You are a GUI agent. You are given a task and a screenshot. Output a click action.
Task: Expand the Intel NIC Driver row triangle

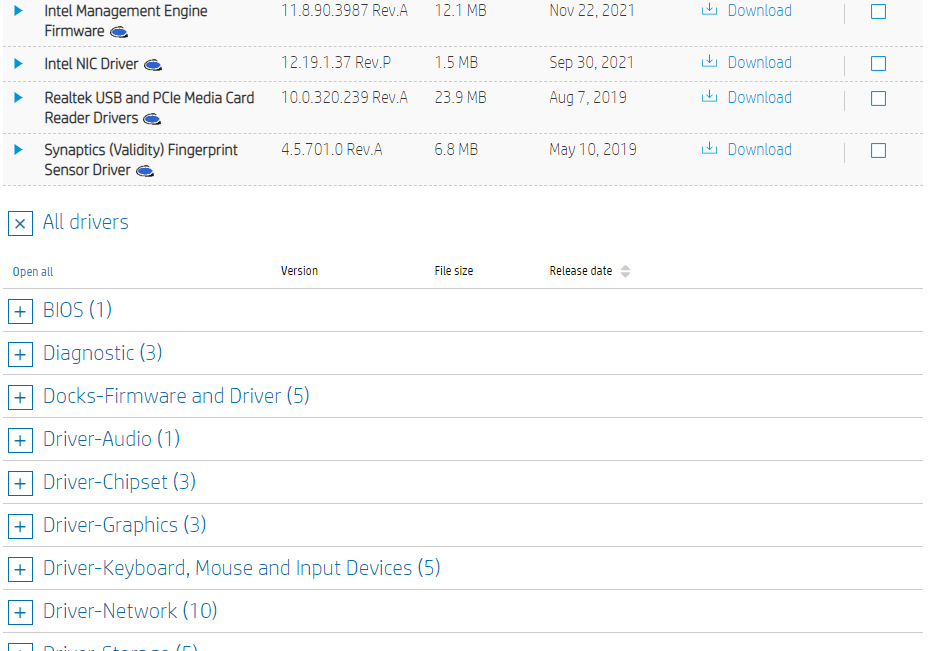(x=18, y=63)
